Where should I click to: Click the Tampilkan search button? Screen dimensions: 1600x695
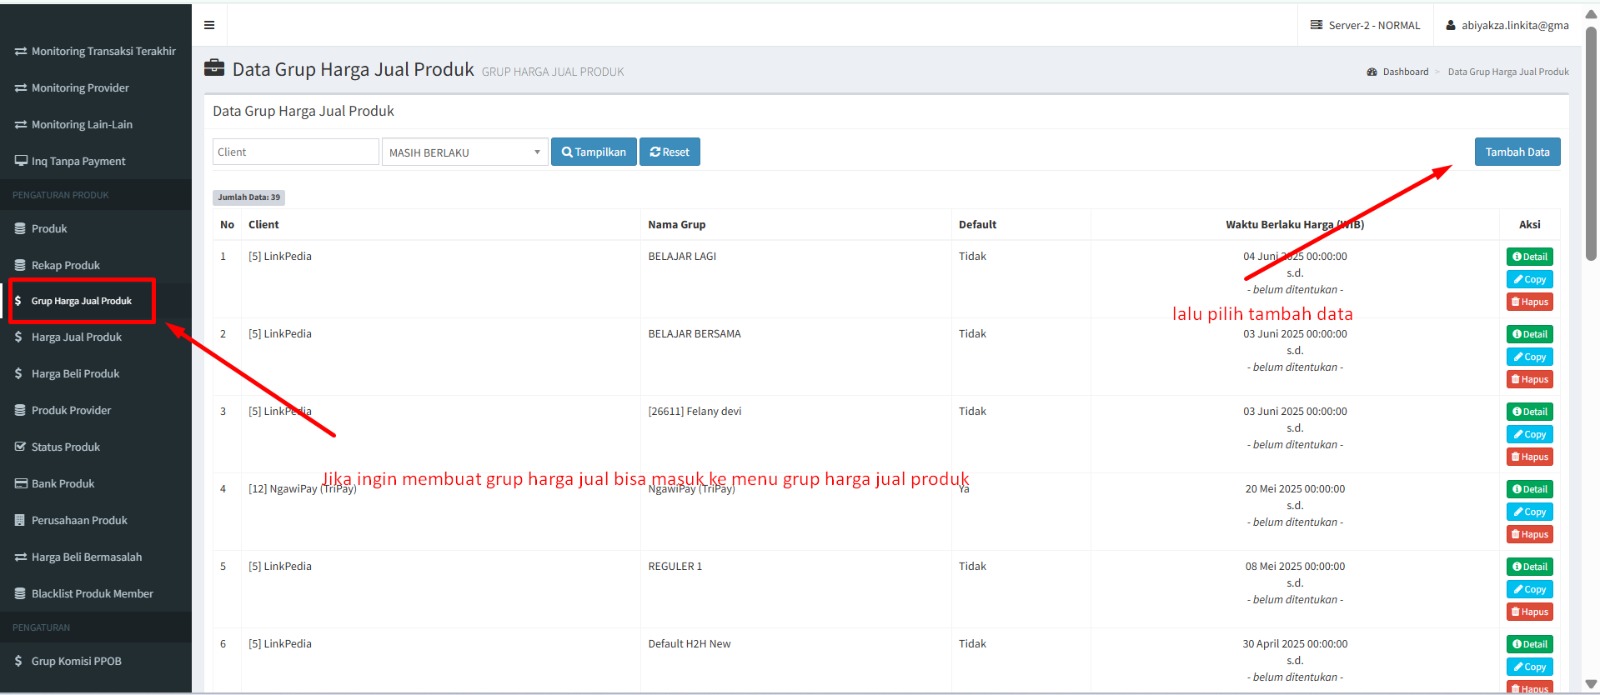pyautogui.click(x=594, y=152)
